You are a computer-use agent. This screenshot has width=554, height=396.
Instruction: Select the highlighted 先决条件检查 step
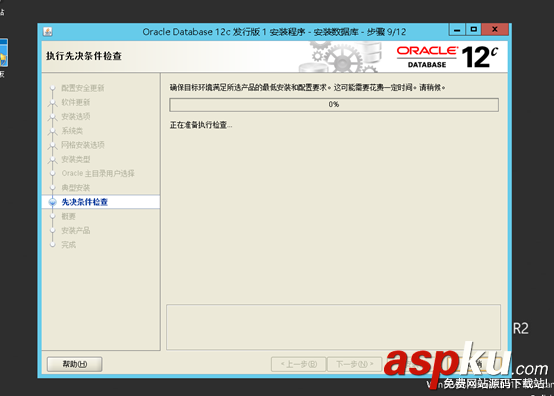point(84,202)
